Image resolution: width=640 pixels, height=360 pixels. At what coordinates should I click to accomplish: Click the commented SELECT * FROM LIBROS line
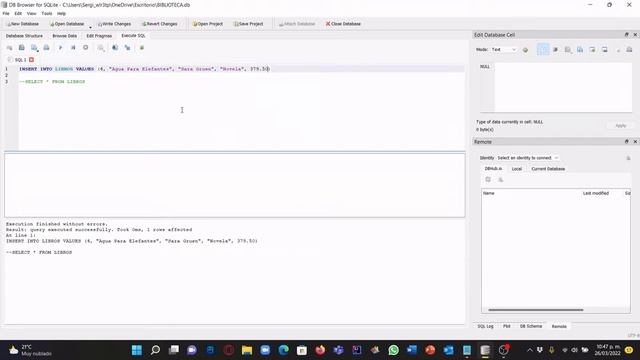[52, 82]
